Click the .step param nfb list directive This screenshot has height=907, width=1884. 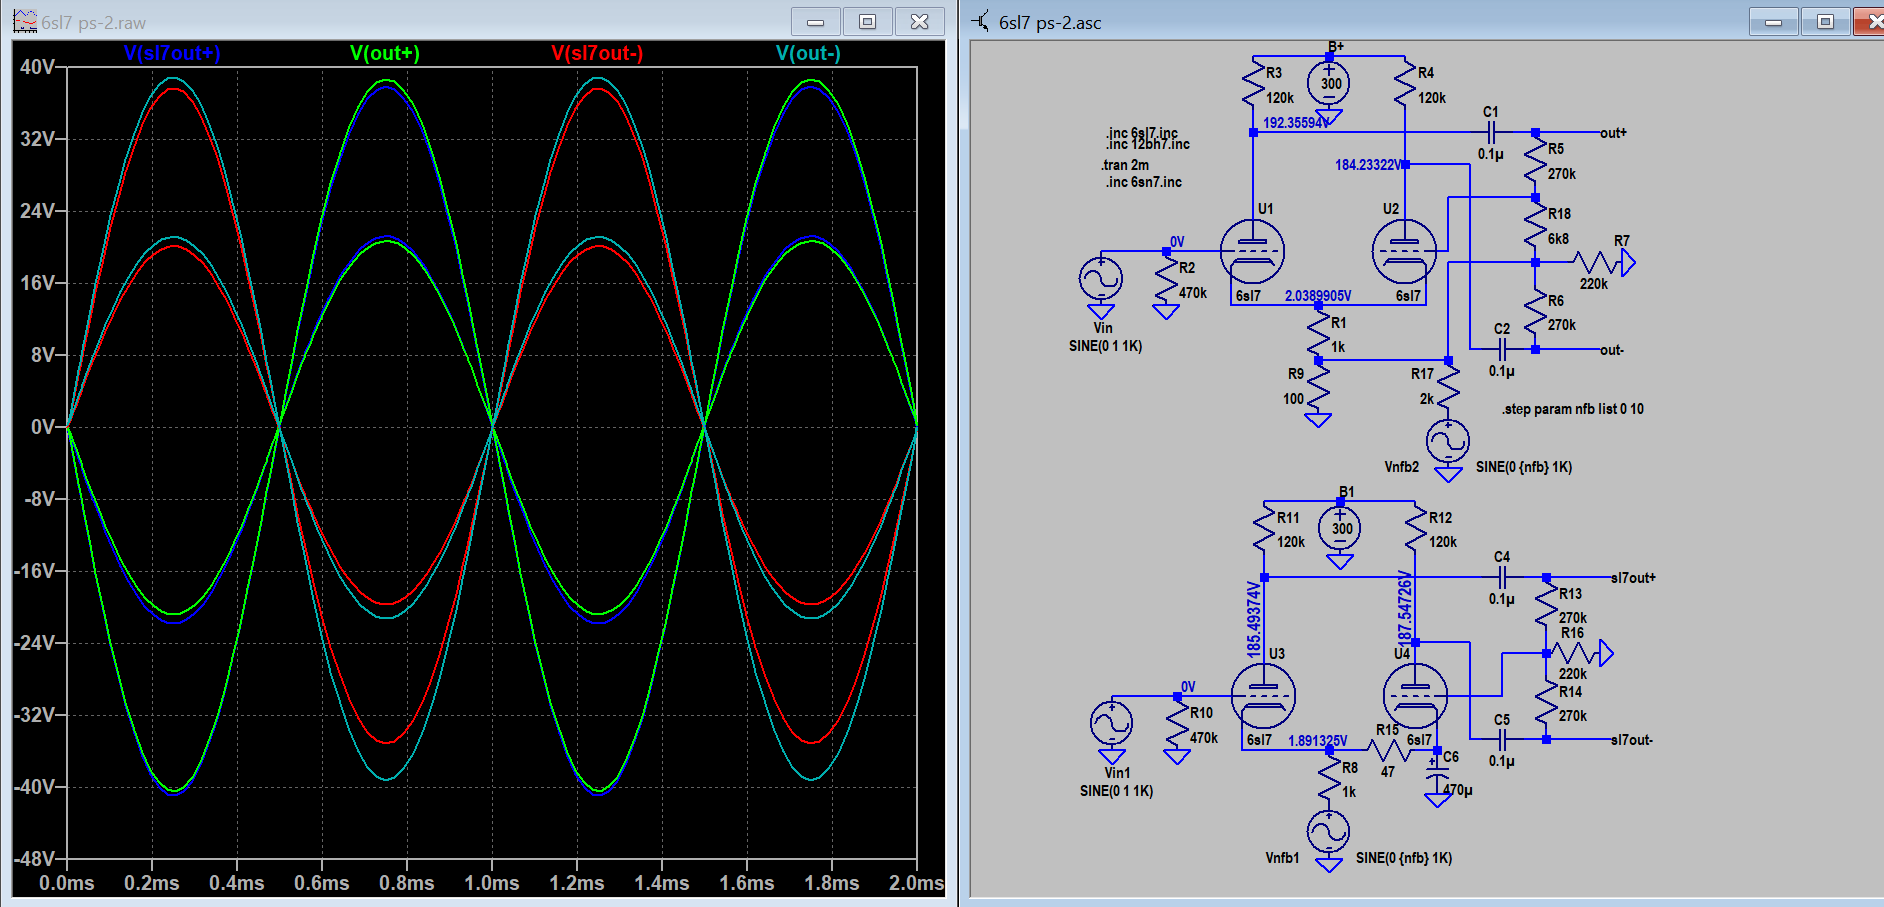point(1572,409)
